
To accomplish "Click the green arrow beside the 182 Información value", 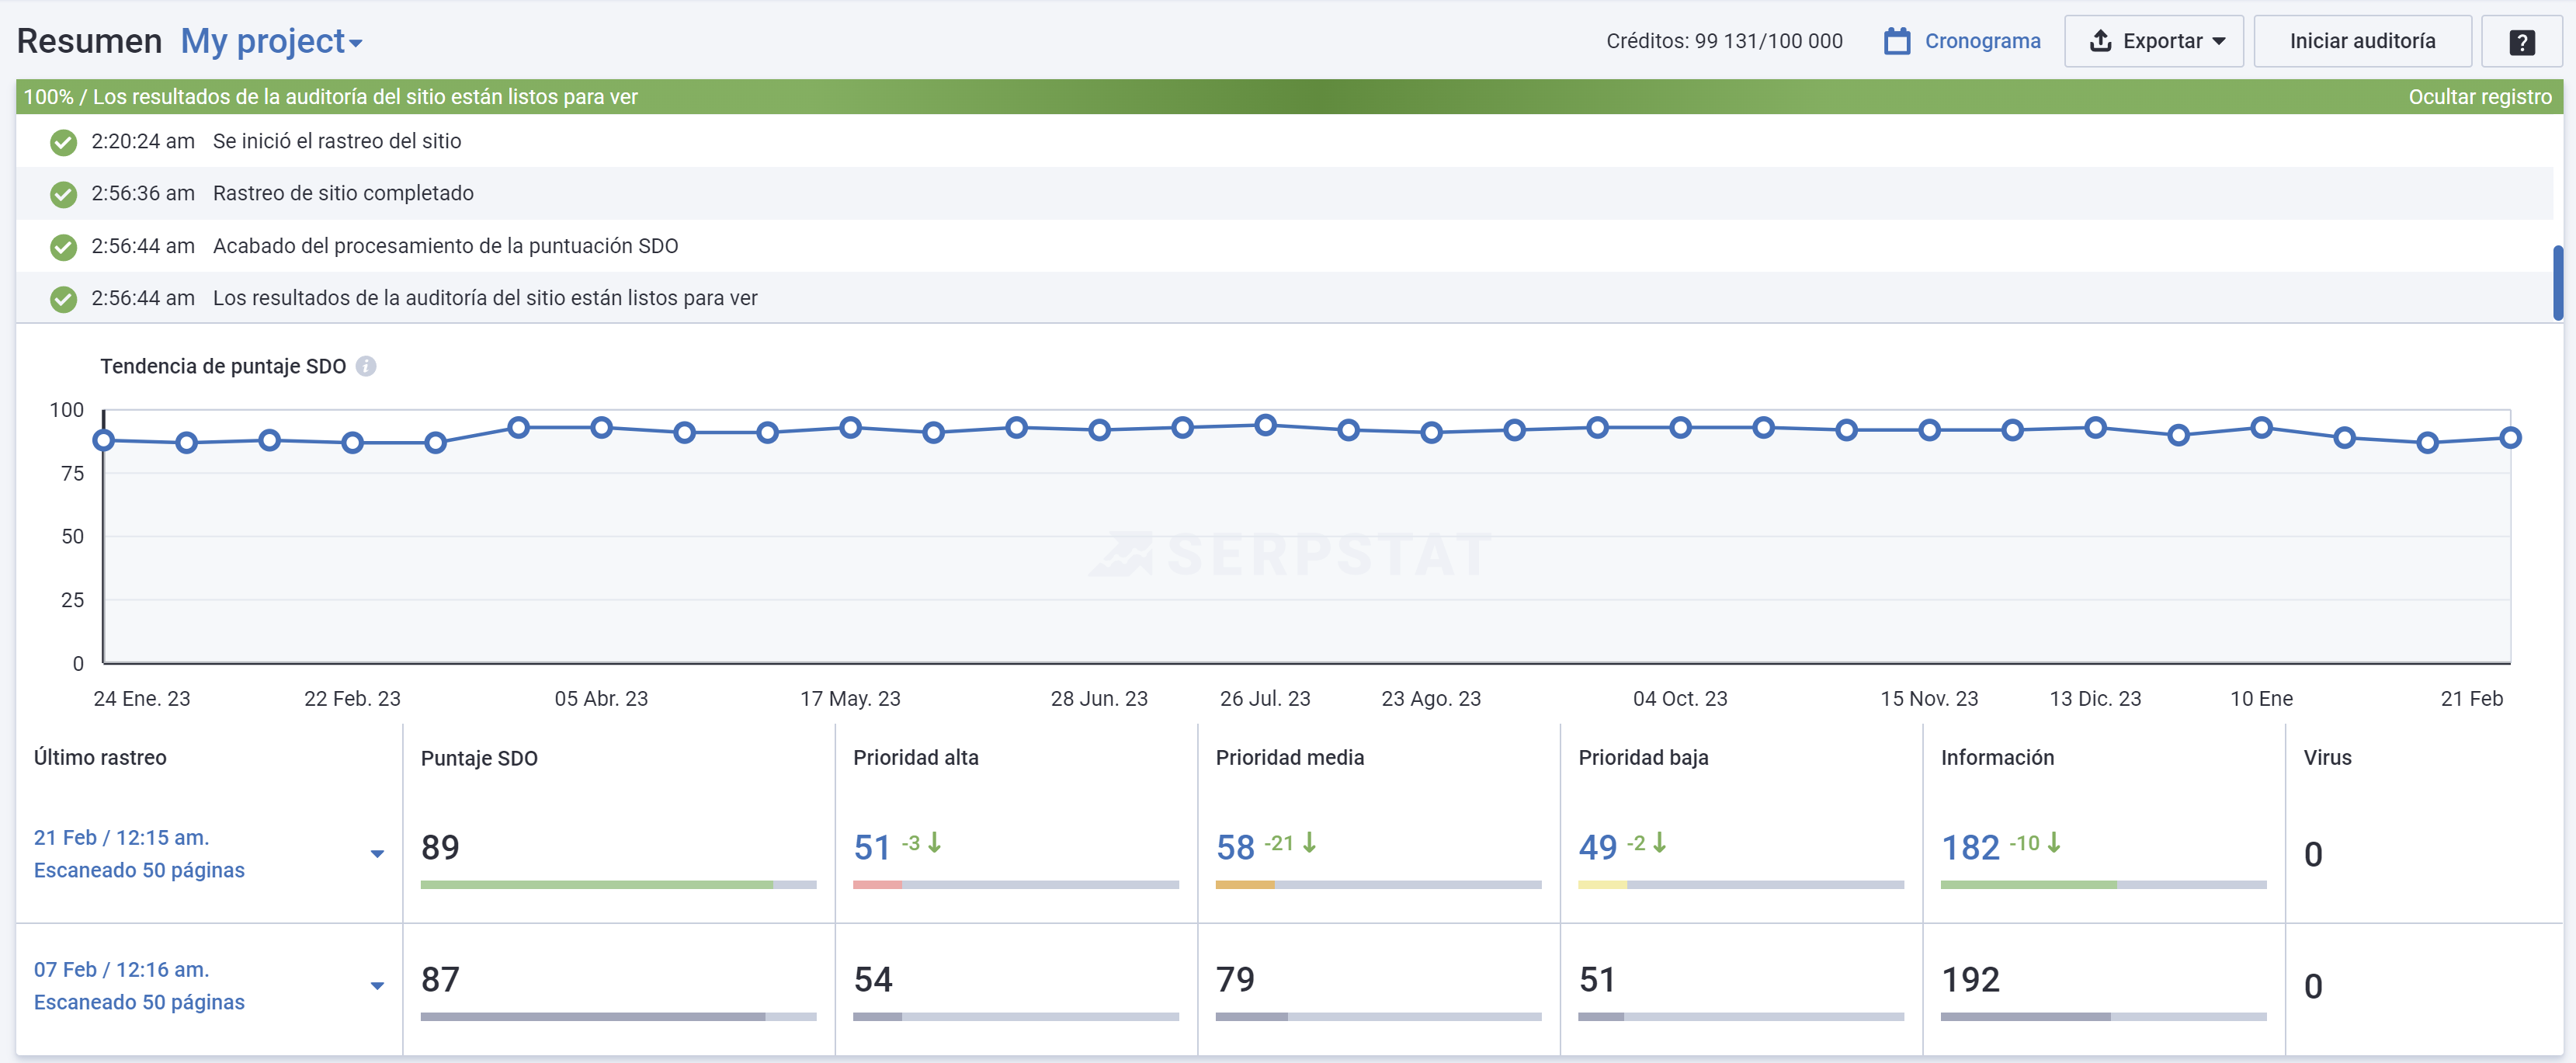I will [x=2054, y=845].
